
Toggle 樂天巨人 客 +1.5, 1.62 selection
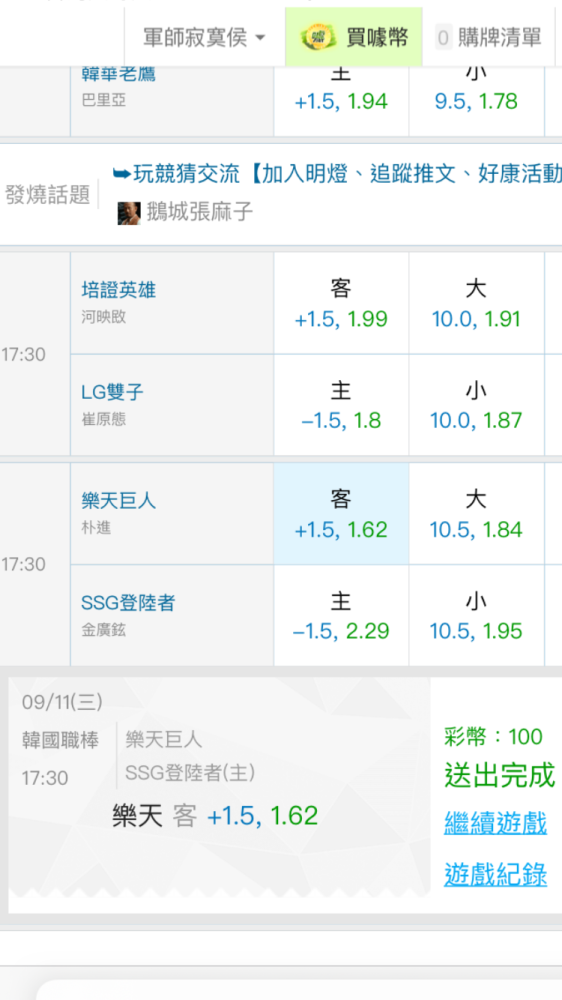pyautogui.click(x=341, y=514)
